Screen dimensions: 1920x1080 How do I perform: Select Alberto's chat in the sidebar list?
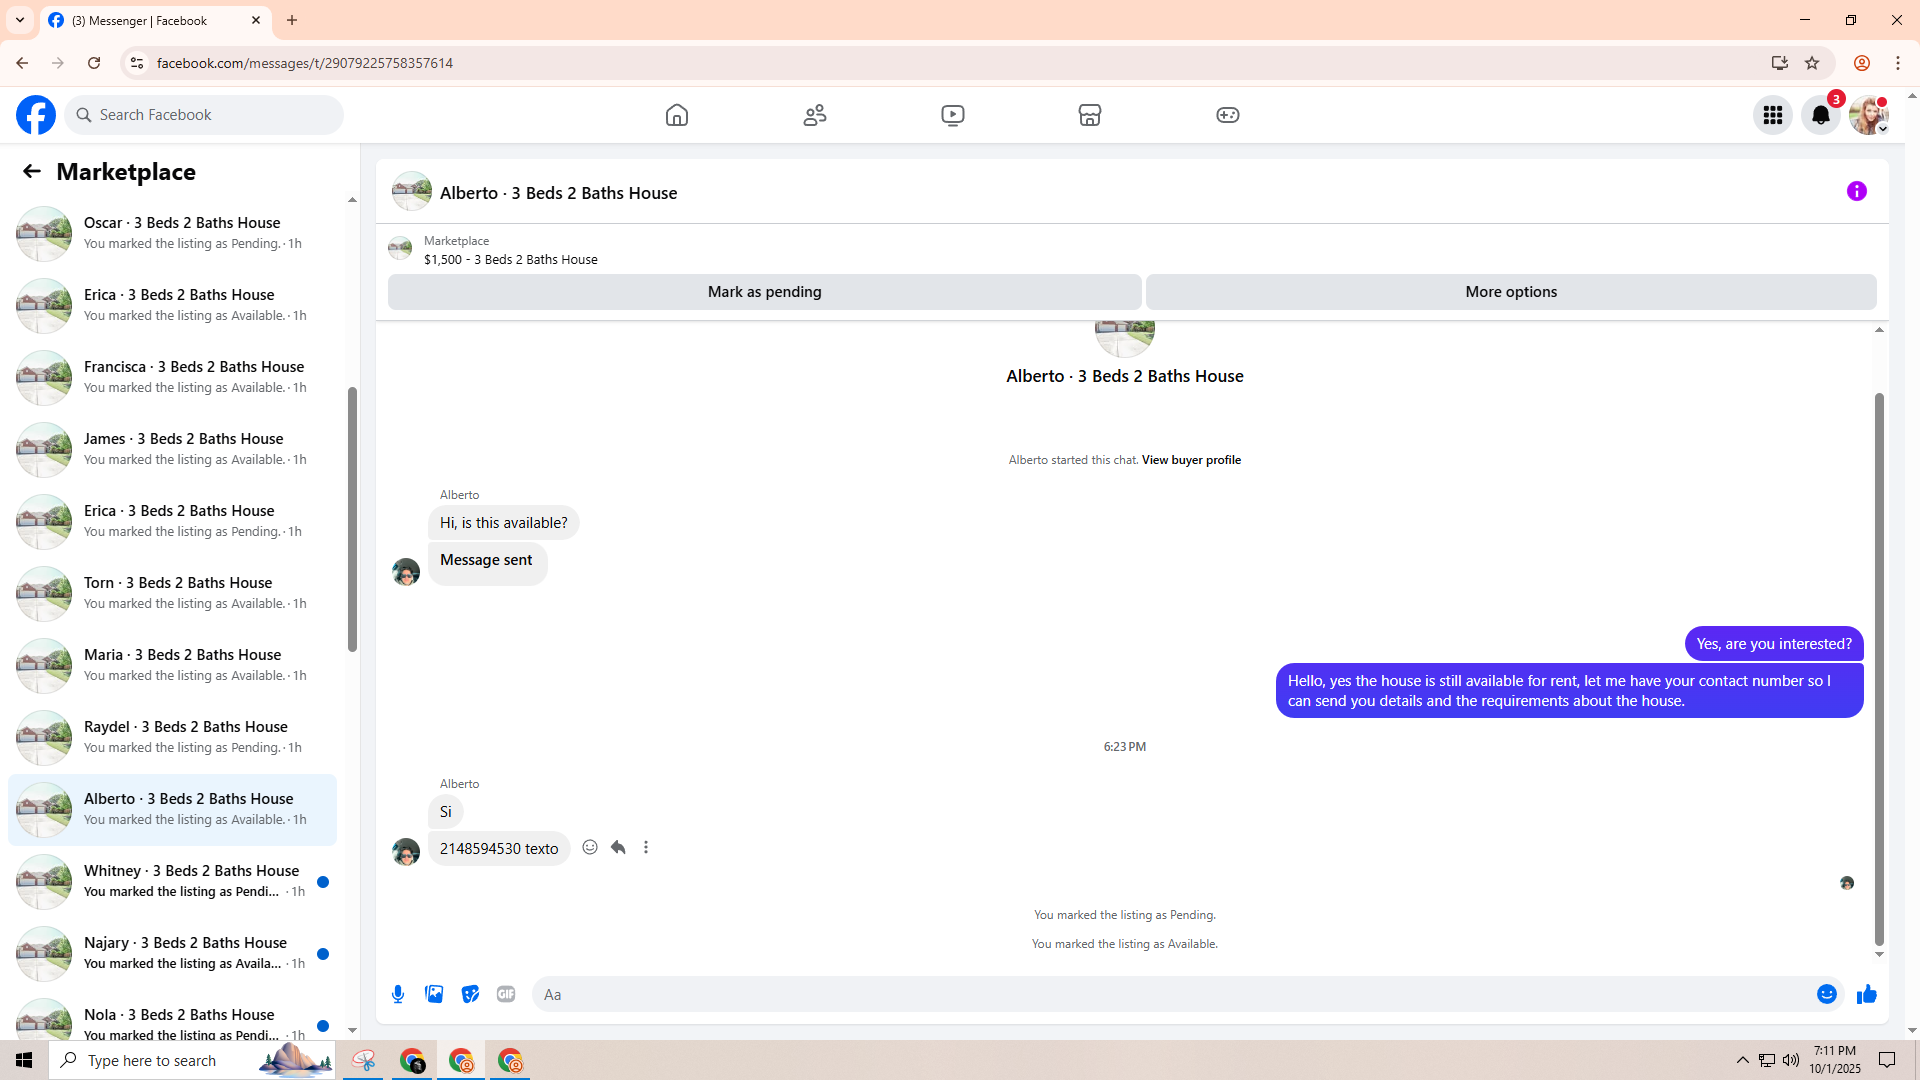tap(172, 809)
